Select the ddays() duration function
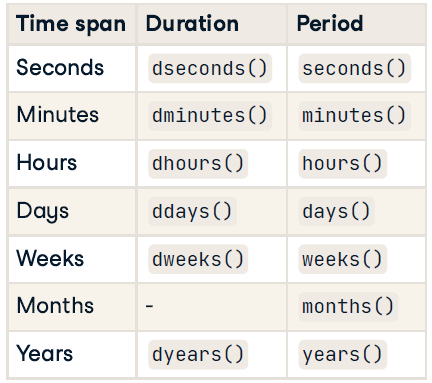This screenshot has width=432, height=383. (192, 211)
